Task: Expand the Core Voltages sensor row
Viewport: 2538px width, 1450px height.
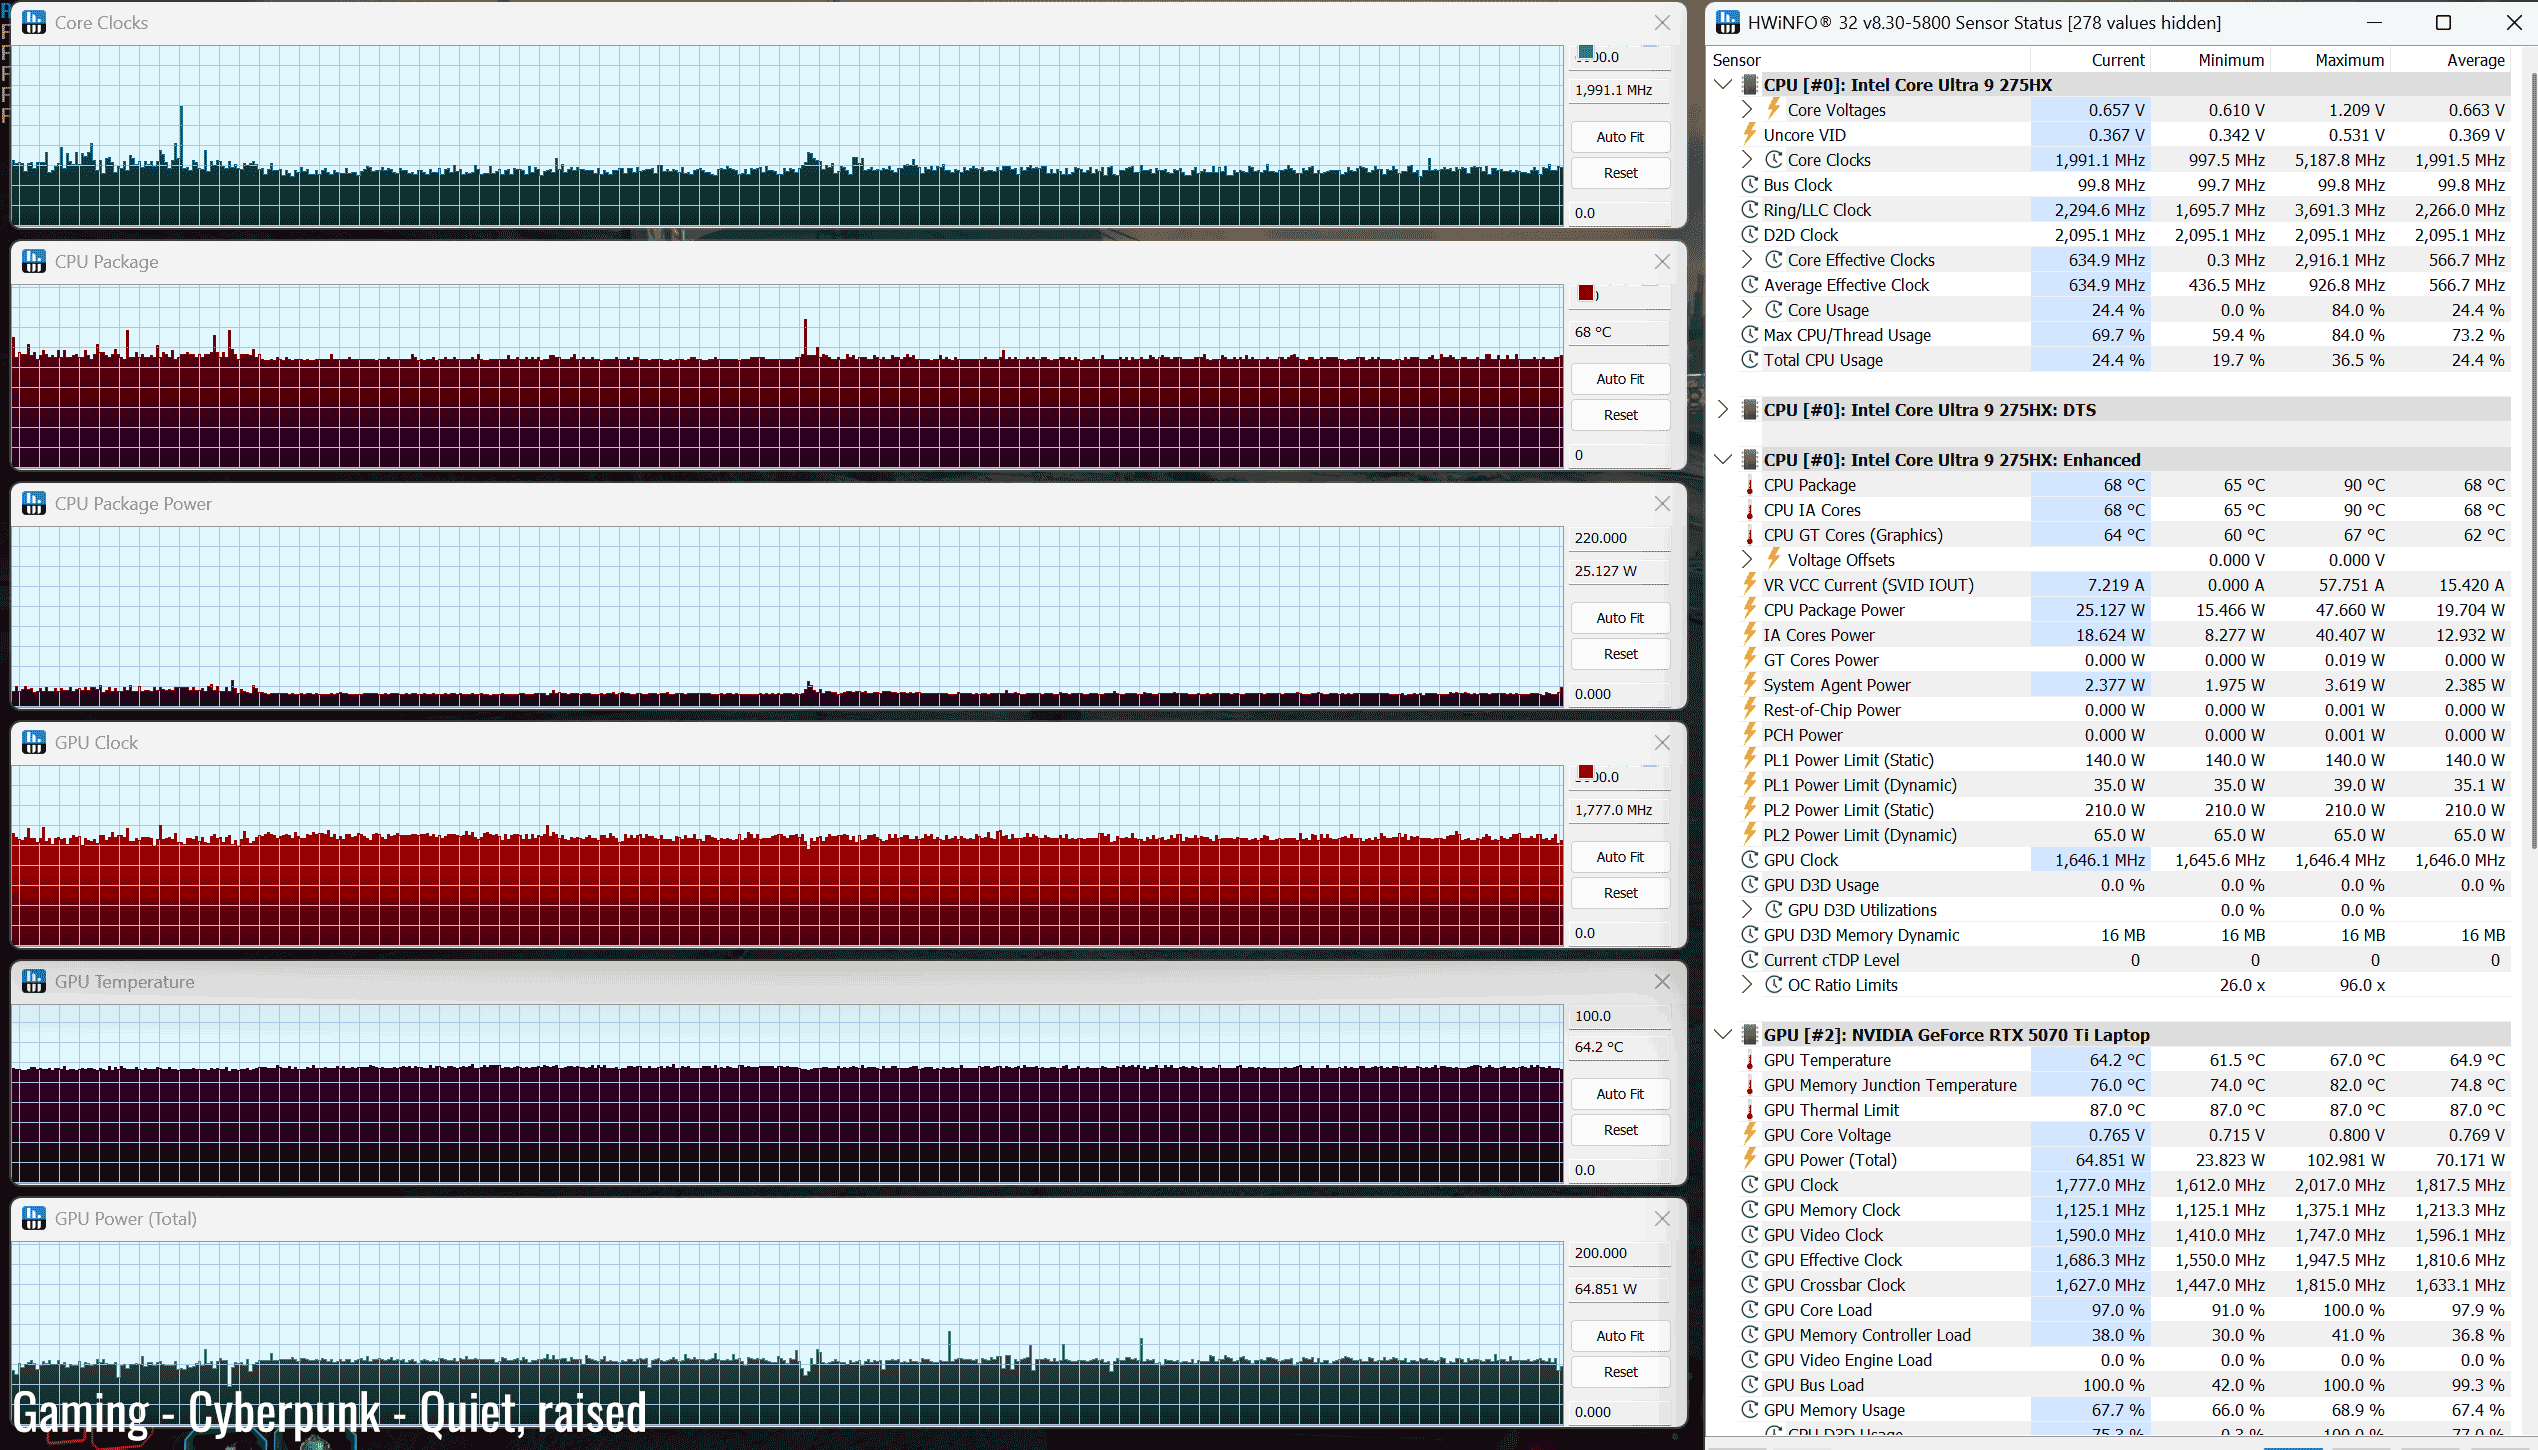Action: 1747,109
